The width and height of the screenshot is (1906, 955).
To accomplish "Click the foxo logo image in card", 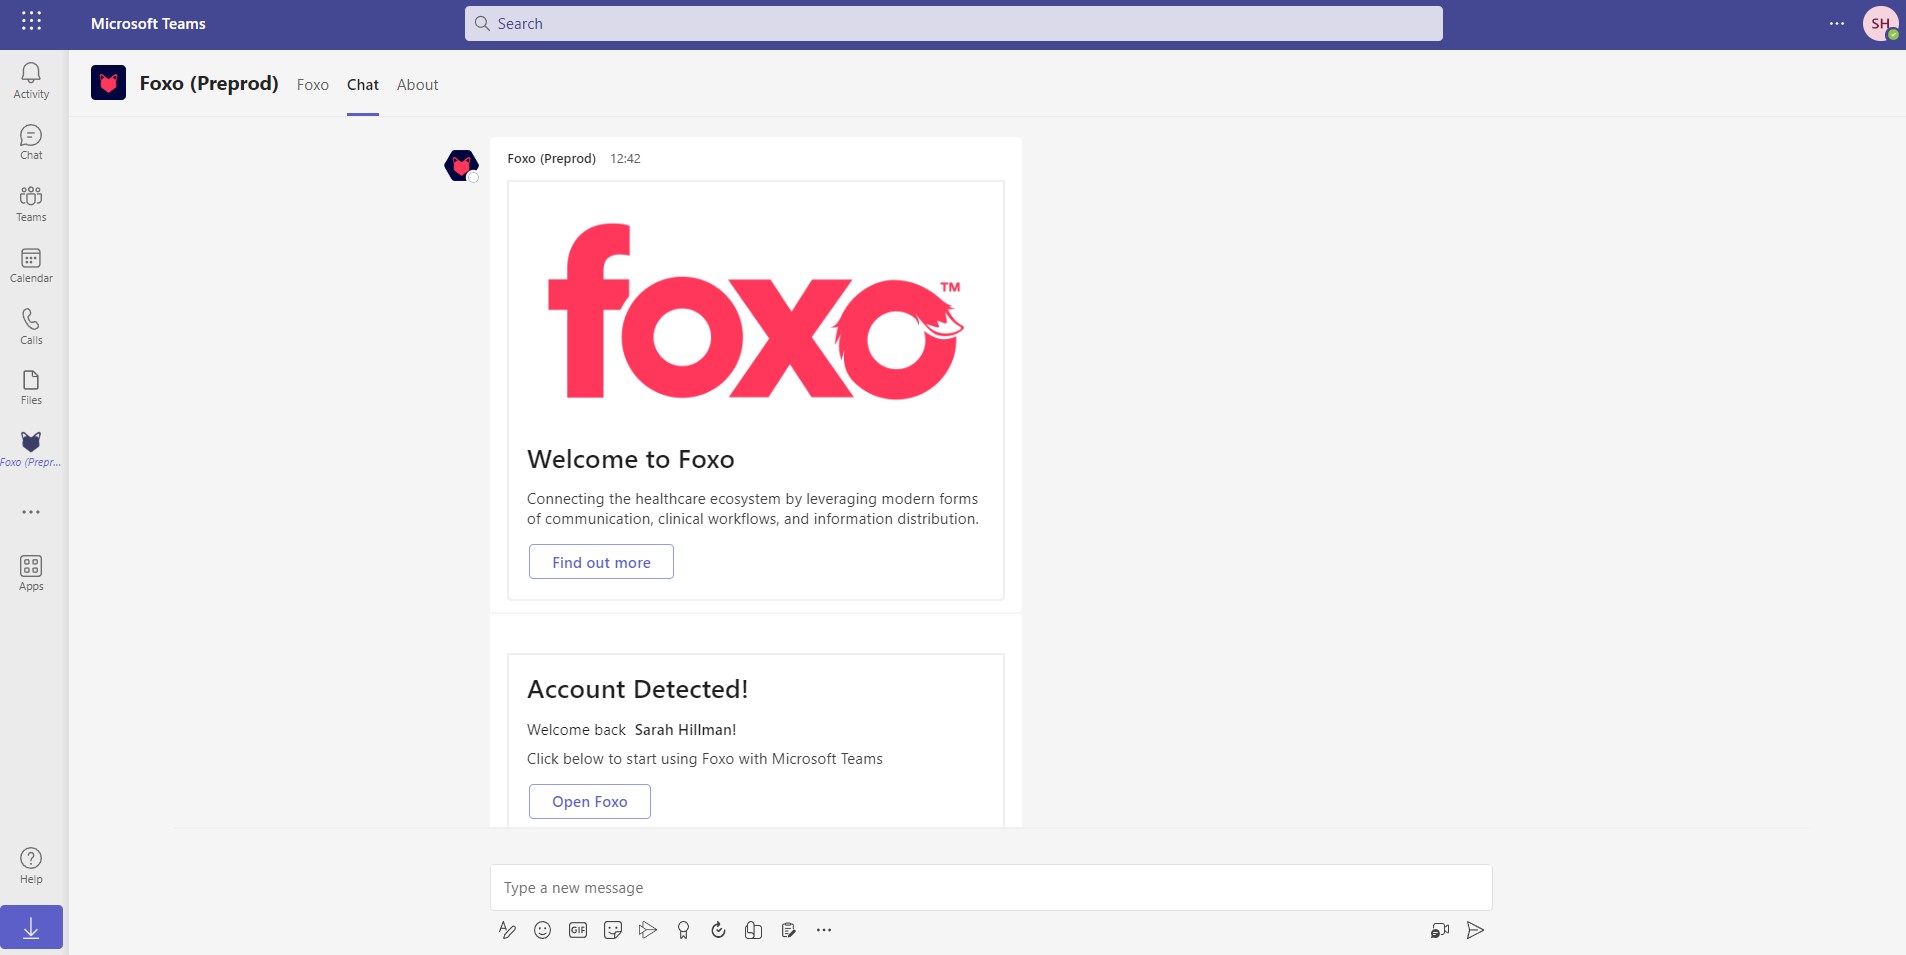I will point(756,311).
